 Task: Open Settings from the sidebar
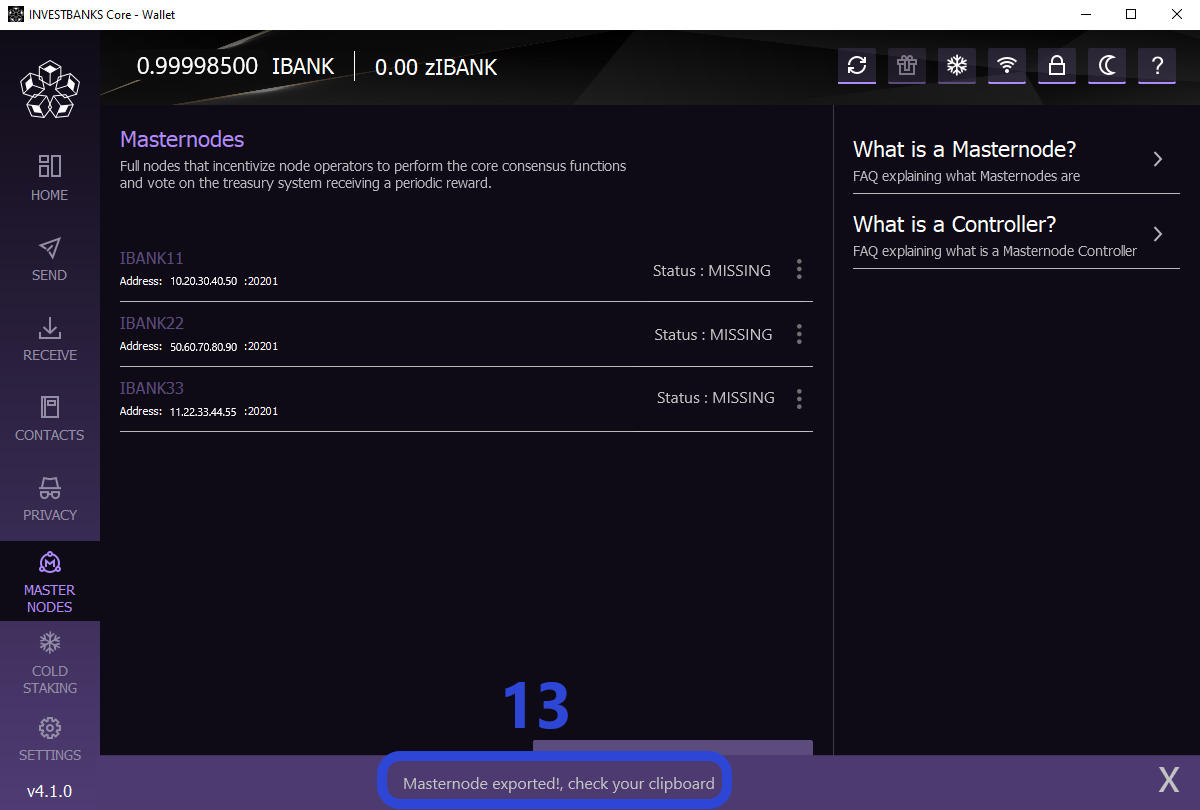click(x=49, y=739)
